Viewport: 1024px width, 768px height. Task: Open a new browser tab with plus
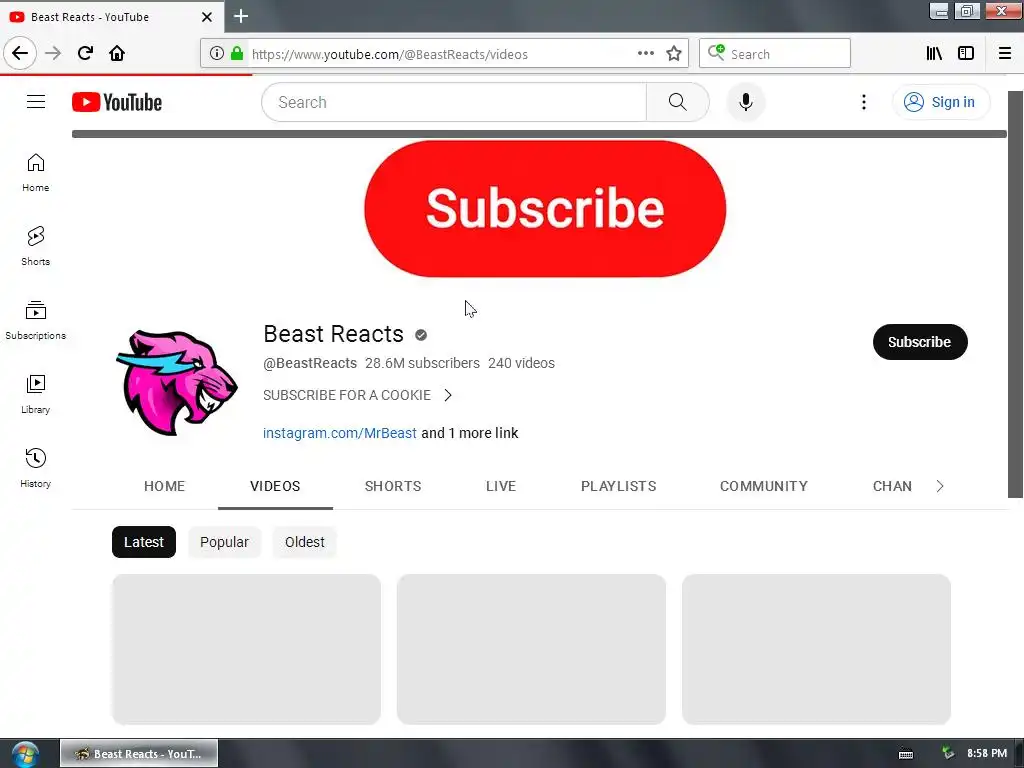241,16
